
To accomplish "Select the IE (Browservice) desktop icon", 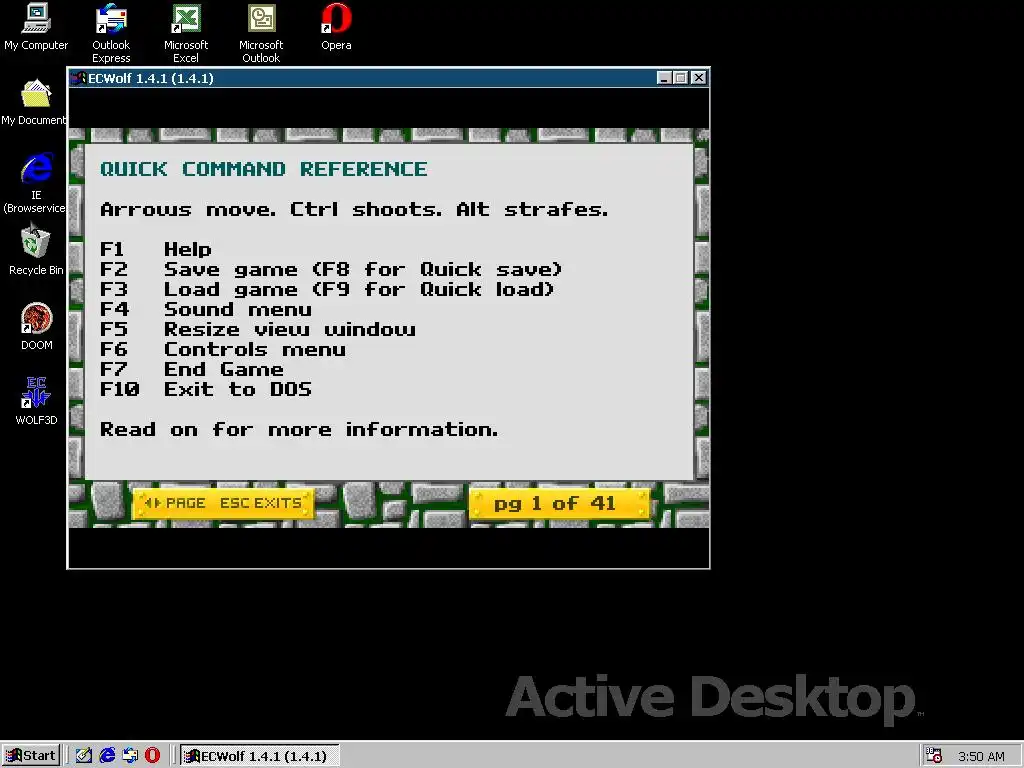I will [35, 184].
